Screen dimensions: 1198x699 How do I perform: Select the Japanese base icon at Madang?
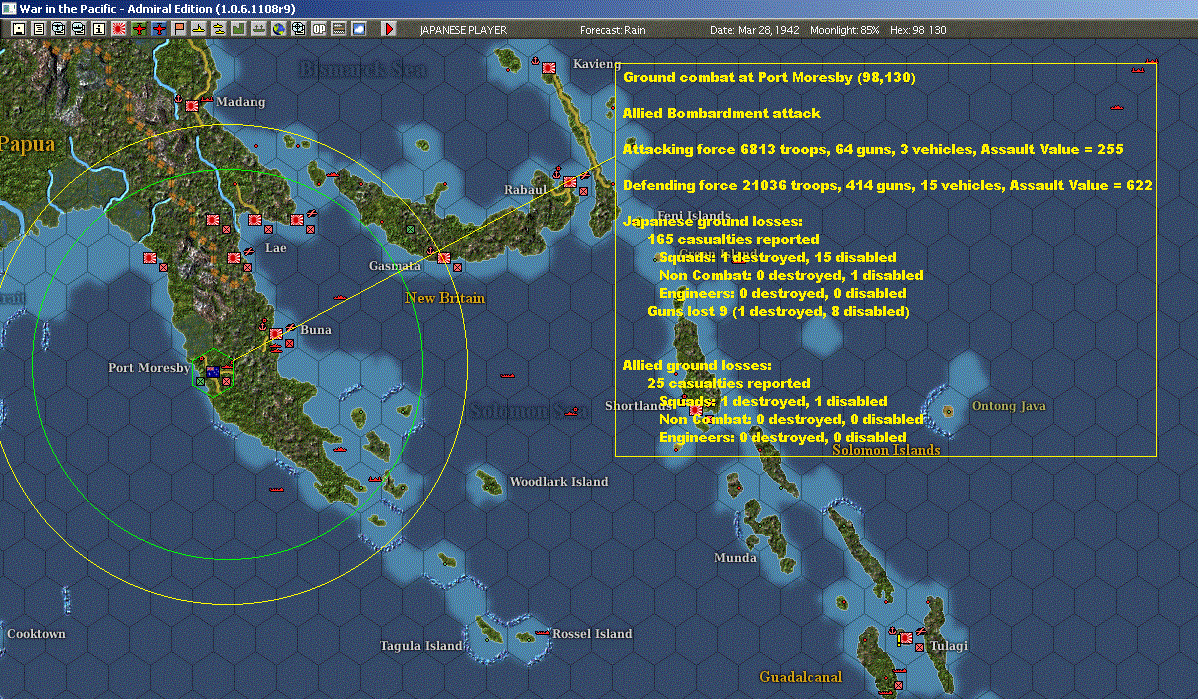[x=193, y=106]
